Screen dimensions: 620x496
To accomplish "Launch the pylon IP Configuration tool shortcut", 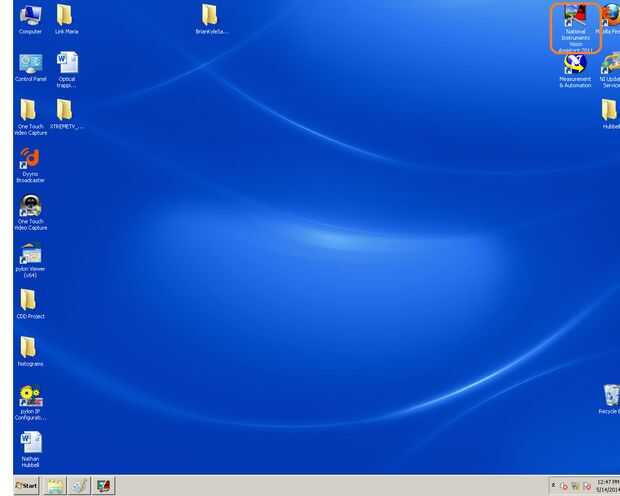I will point(30,403).
